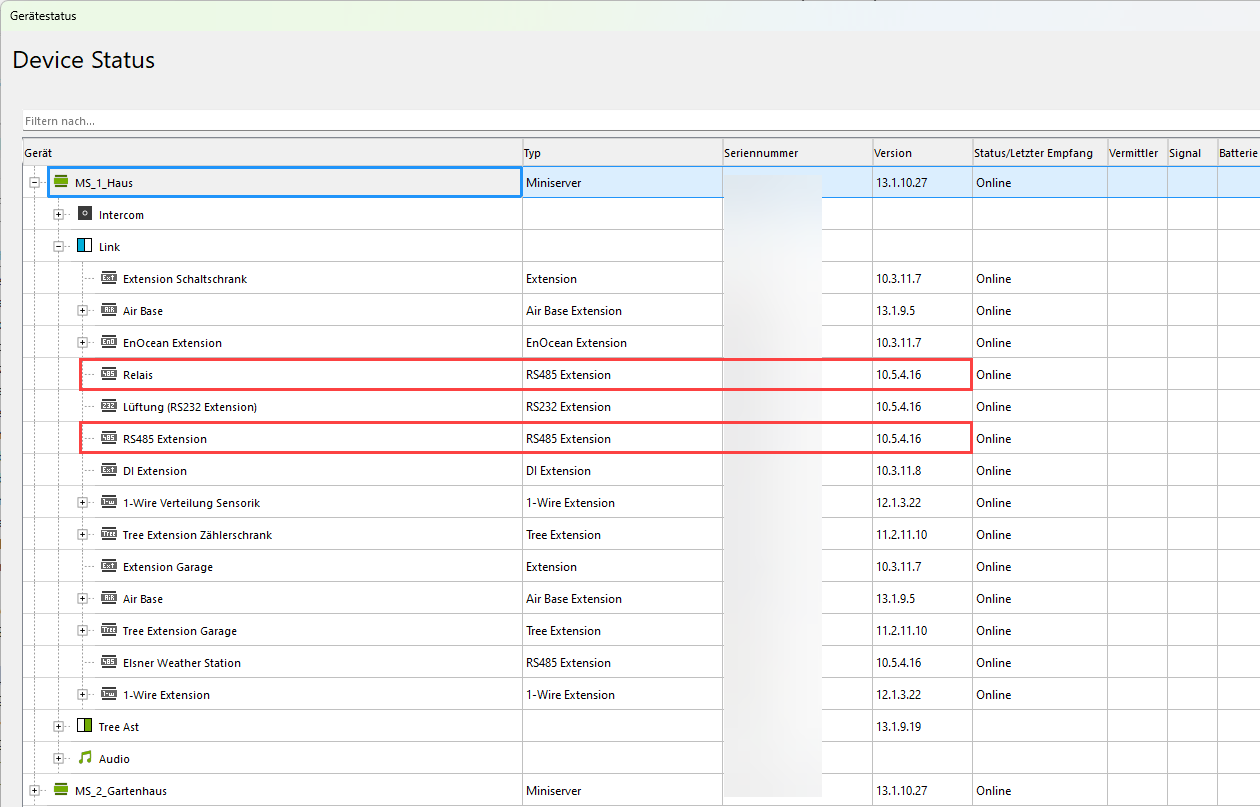The width and height of the screenshot is (1260, 807).
Task: Click the Filtern nach search field
Action: click(x=640, y=121)
